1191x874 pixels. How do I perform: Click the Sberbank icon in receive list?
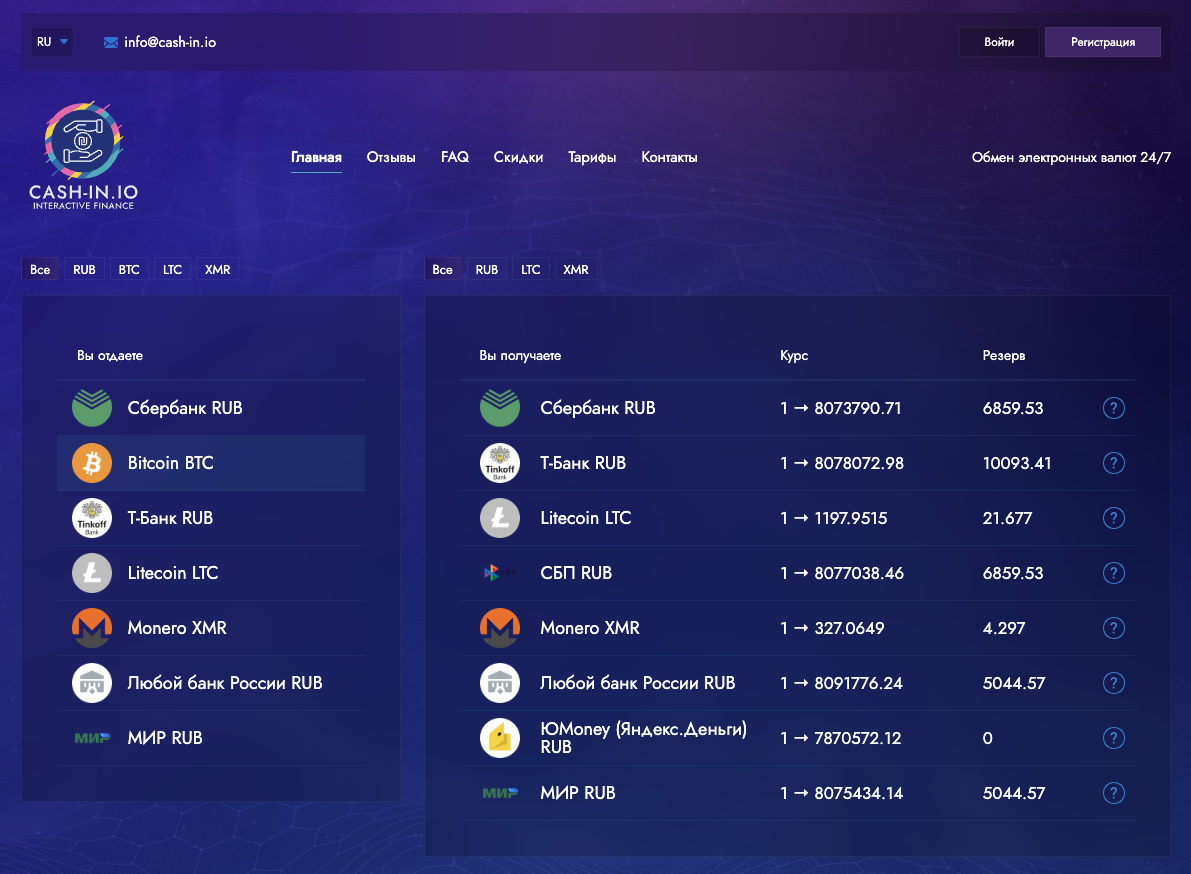(x=500, y=408)
